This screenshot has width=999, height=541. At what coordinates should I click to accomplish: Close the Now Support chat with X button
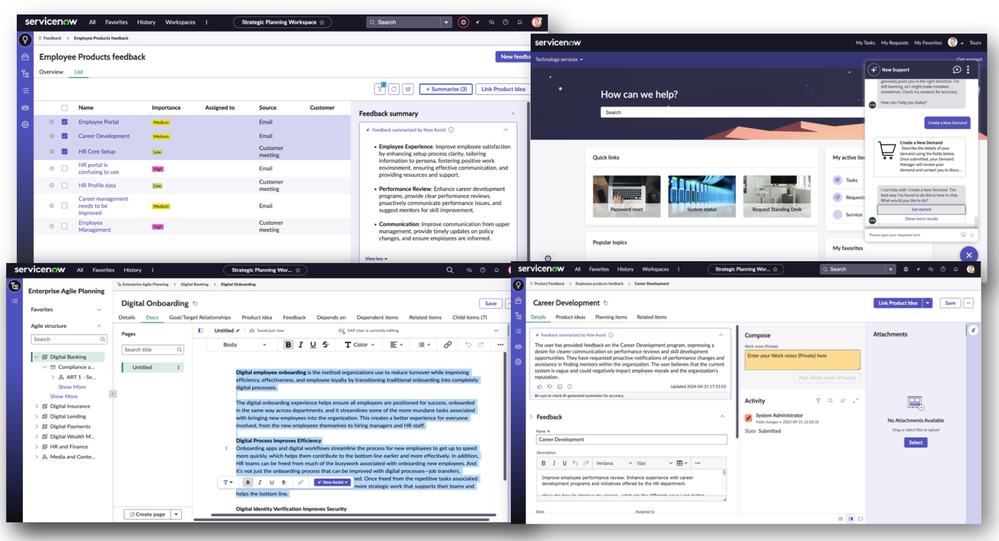click(x=967, y=255)
